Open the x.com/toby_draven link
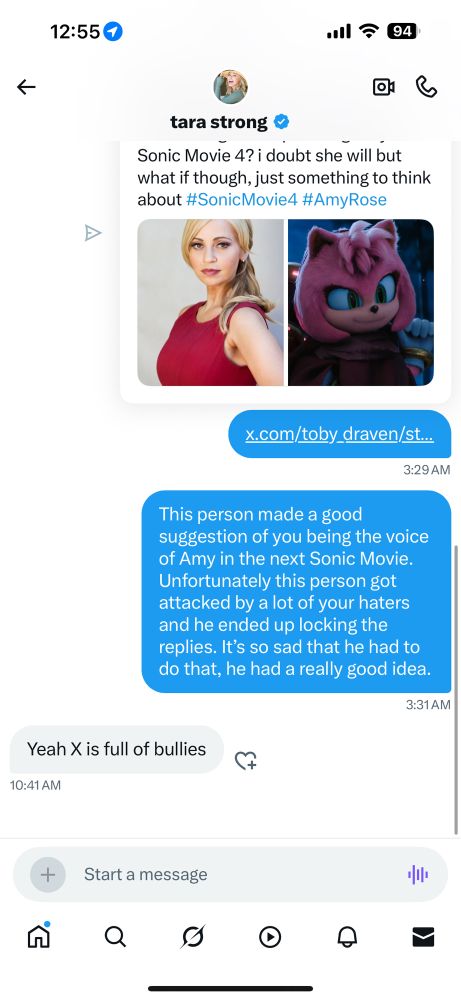The height and width of the screenshot is (1000, 461). click(340, 434)
